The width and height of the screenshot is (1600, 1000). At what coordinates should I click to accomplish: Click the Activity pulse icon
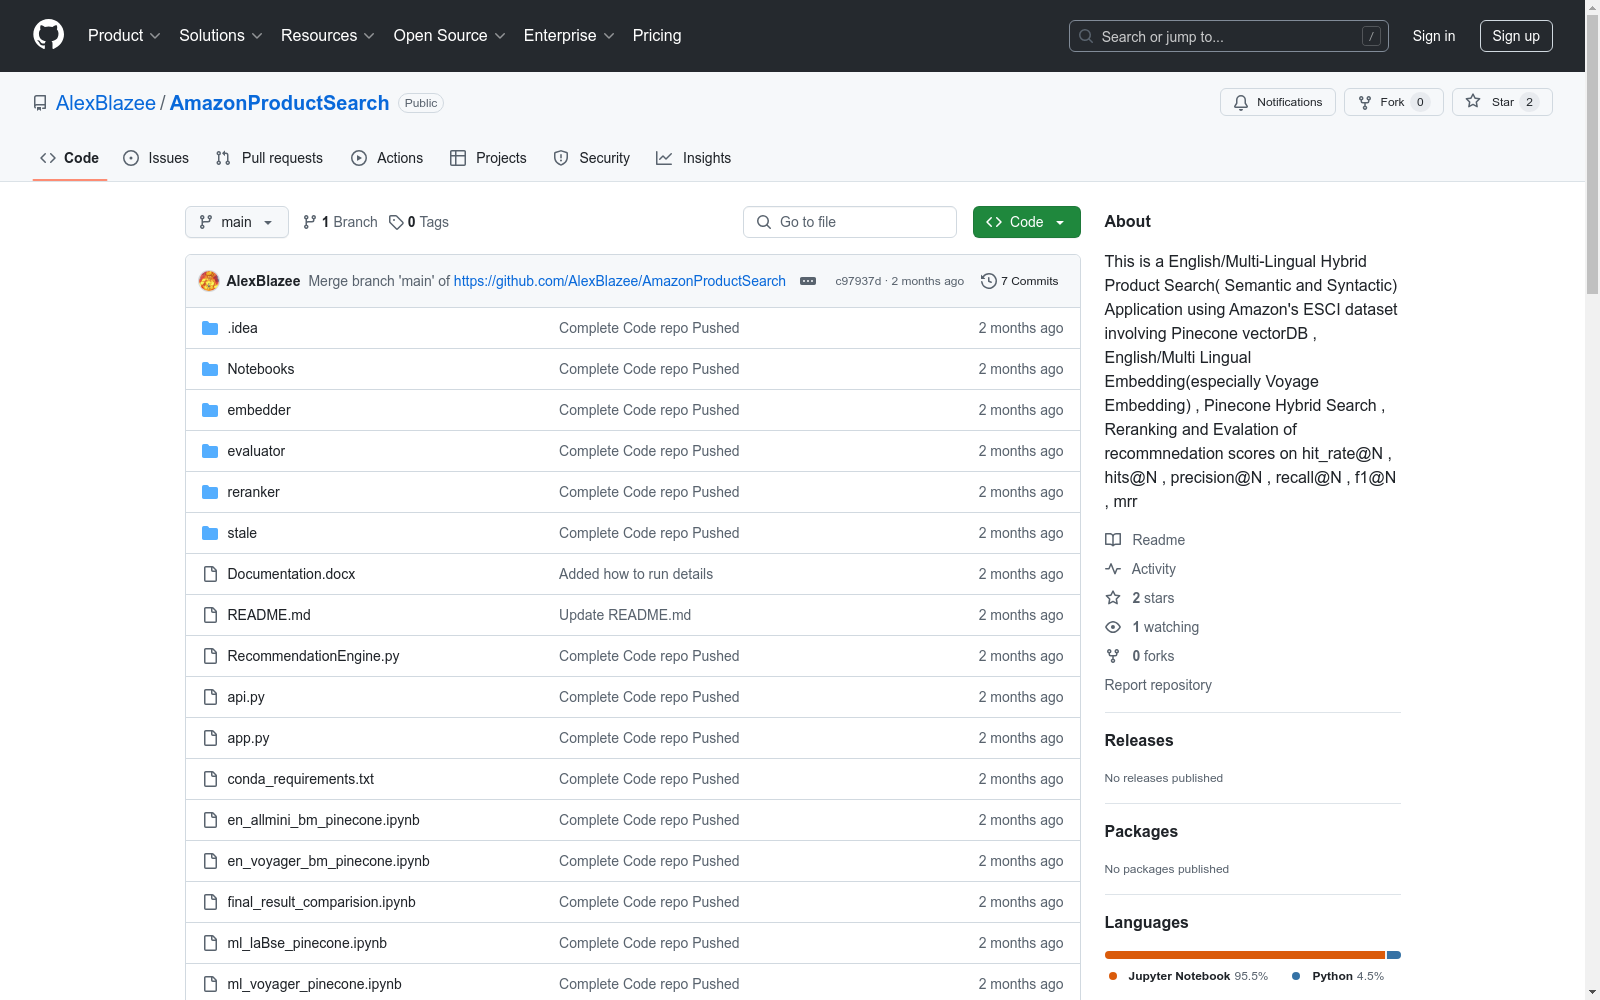coord(1113,569)
